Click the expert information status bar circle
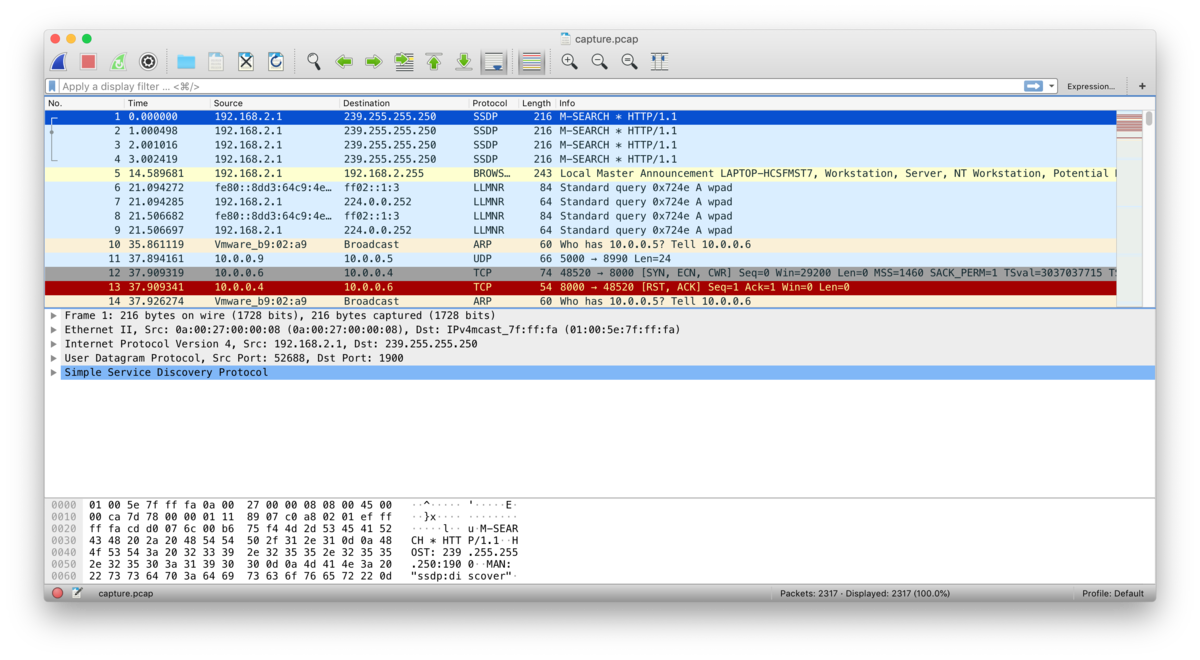 (57, 593)
